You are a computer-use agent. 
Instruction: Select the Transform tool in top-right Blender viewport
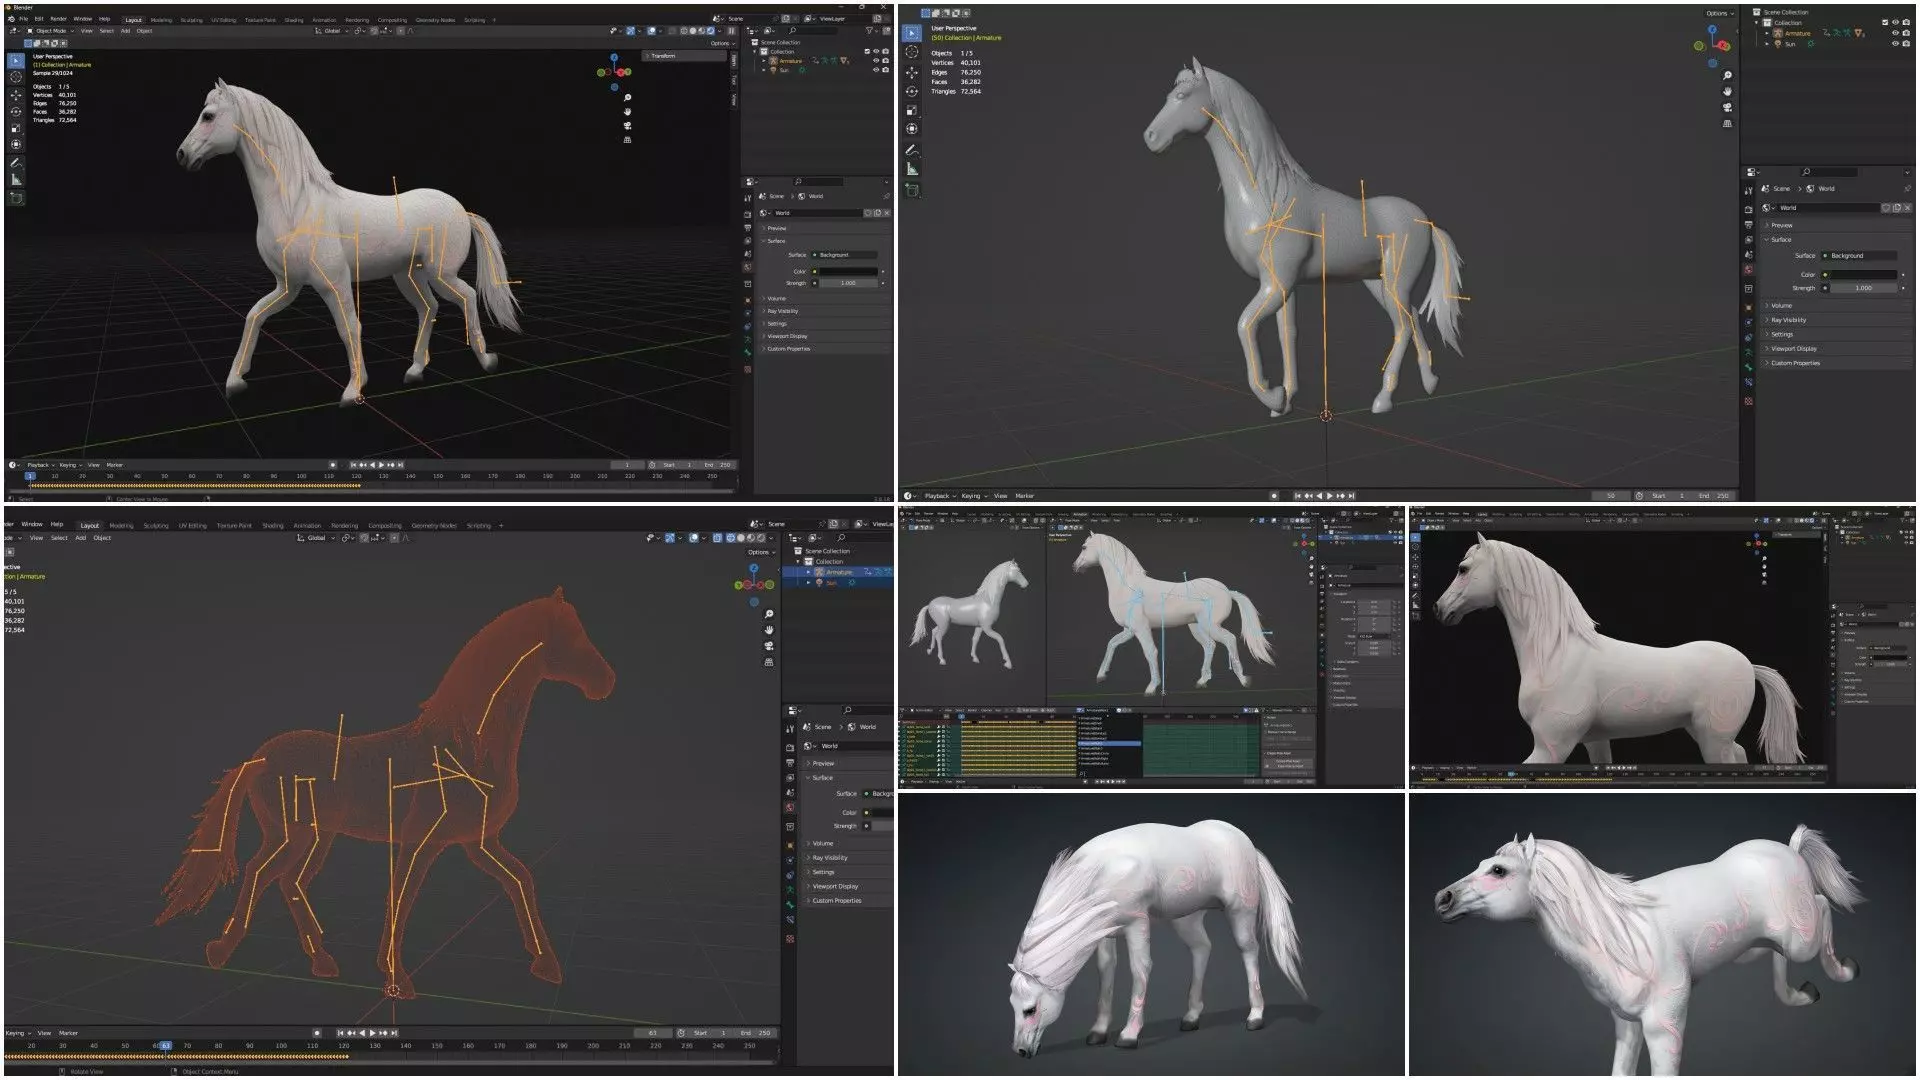point(912,128)
